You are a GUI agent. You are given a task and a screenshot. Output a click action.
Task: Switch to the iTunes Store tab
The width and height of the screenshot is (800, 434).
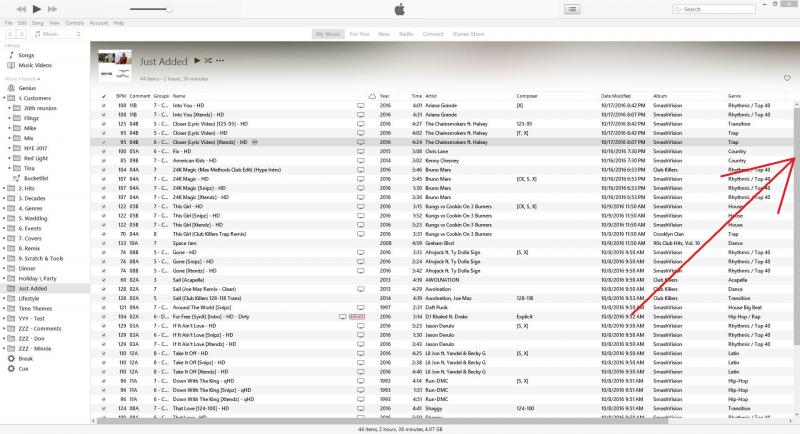point(468,34)
